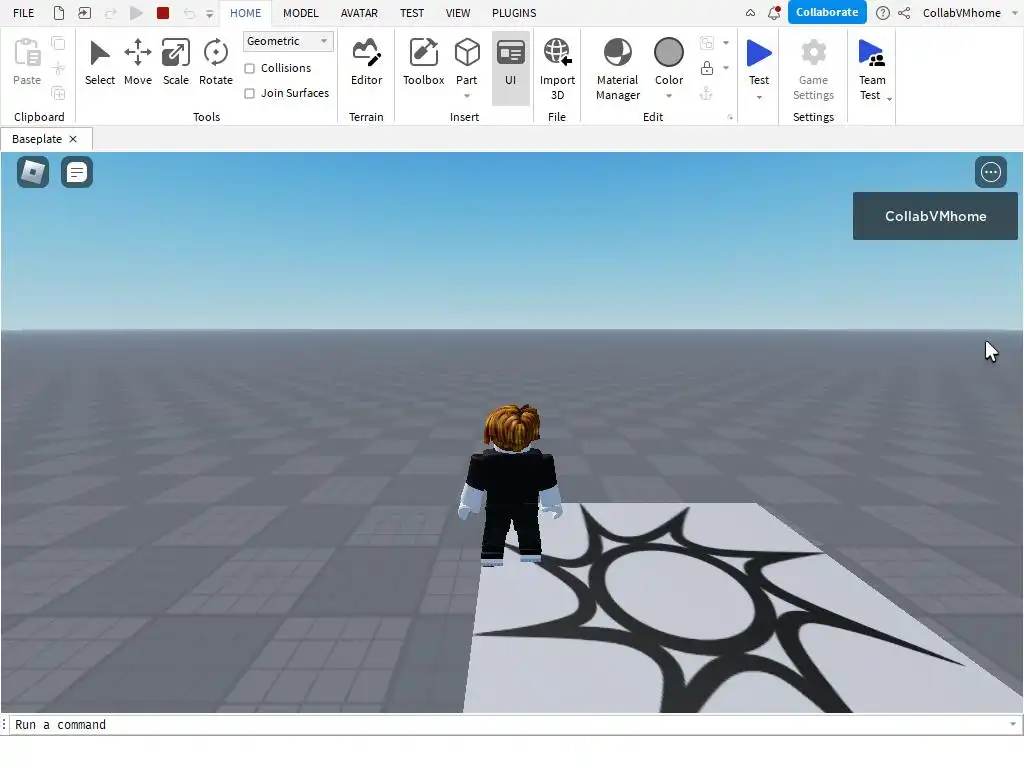Click Import 3D
The width and height of the screenshot is (1024, 768).
point(557,69)
